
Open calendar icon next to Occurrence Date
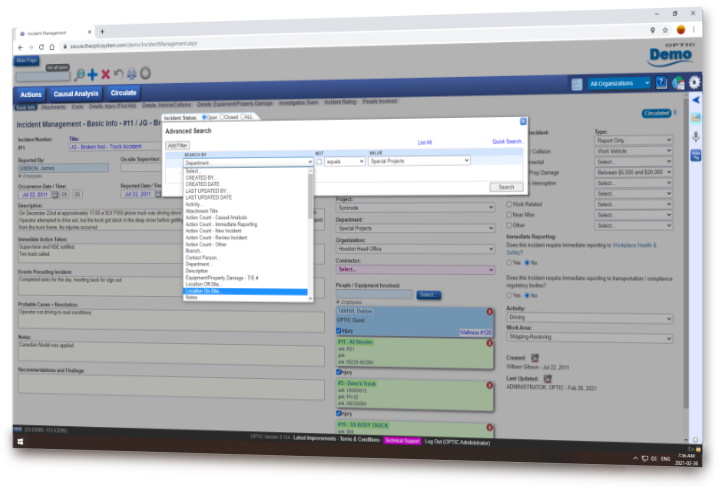click(54, 194)
